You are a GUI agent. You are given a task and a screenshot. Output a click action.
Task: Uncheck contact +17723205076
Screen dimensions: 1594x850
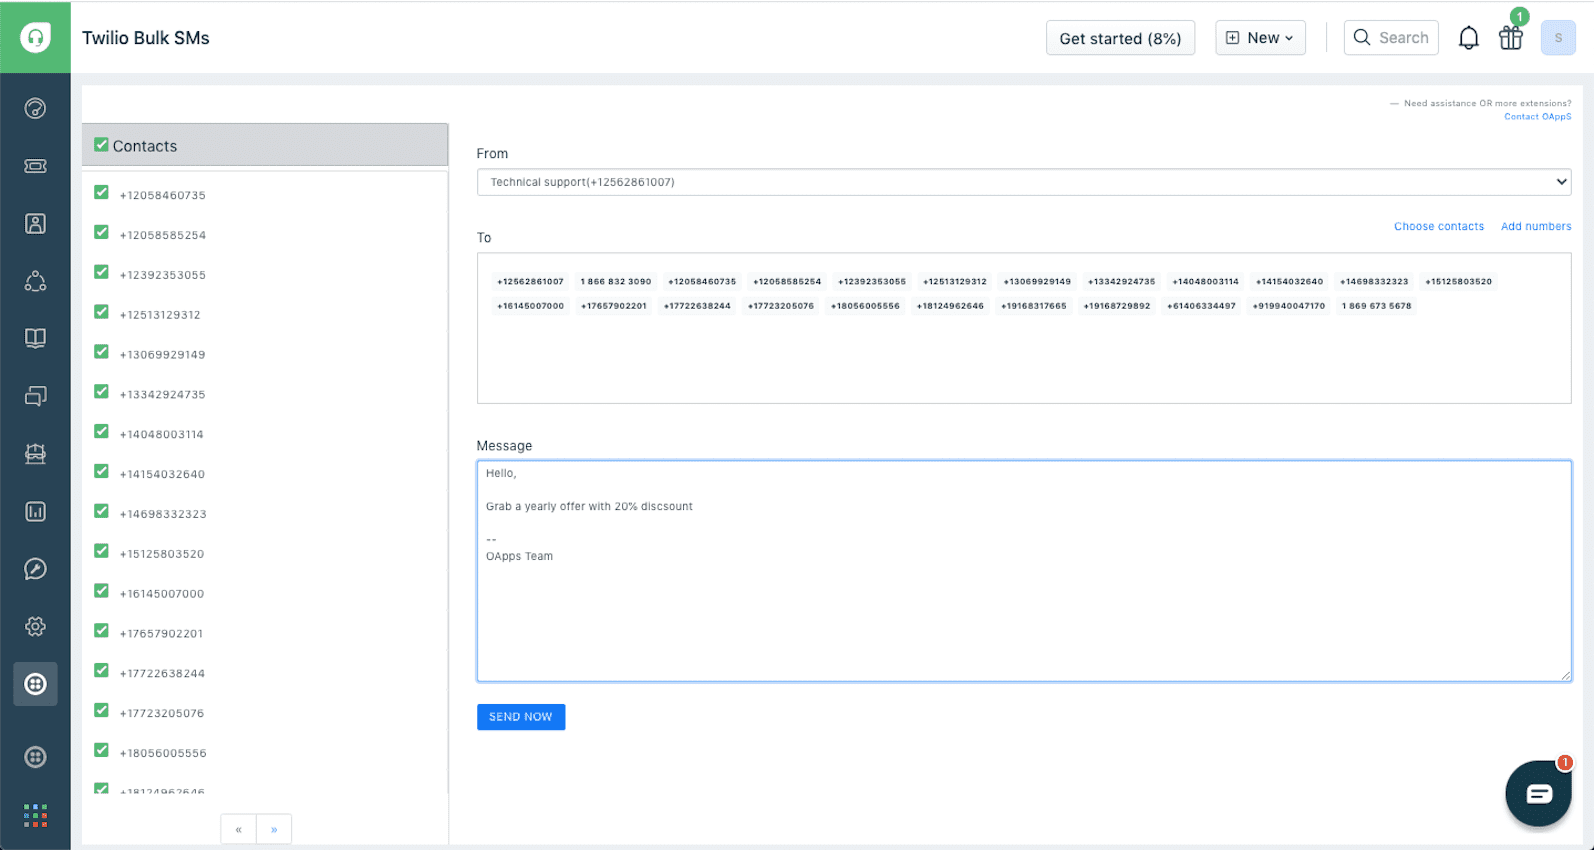tap(101, 710)
